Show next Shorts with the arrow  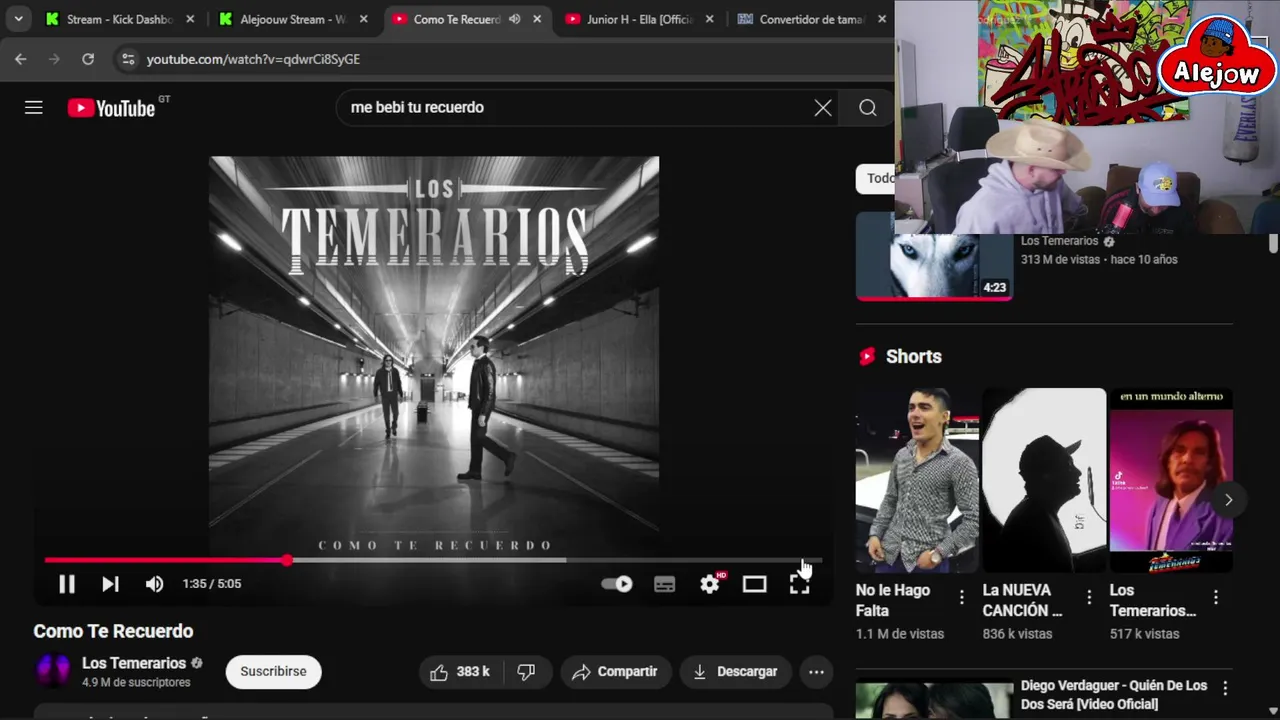click(x=1228, y=500)
